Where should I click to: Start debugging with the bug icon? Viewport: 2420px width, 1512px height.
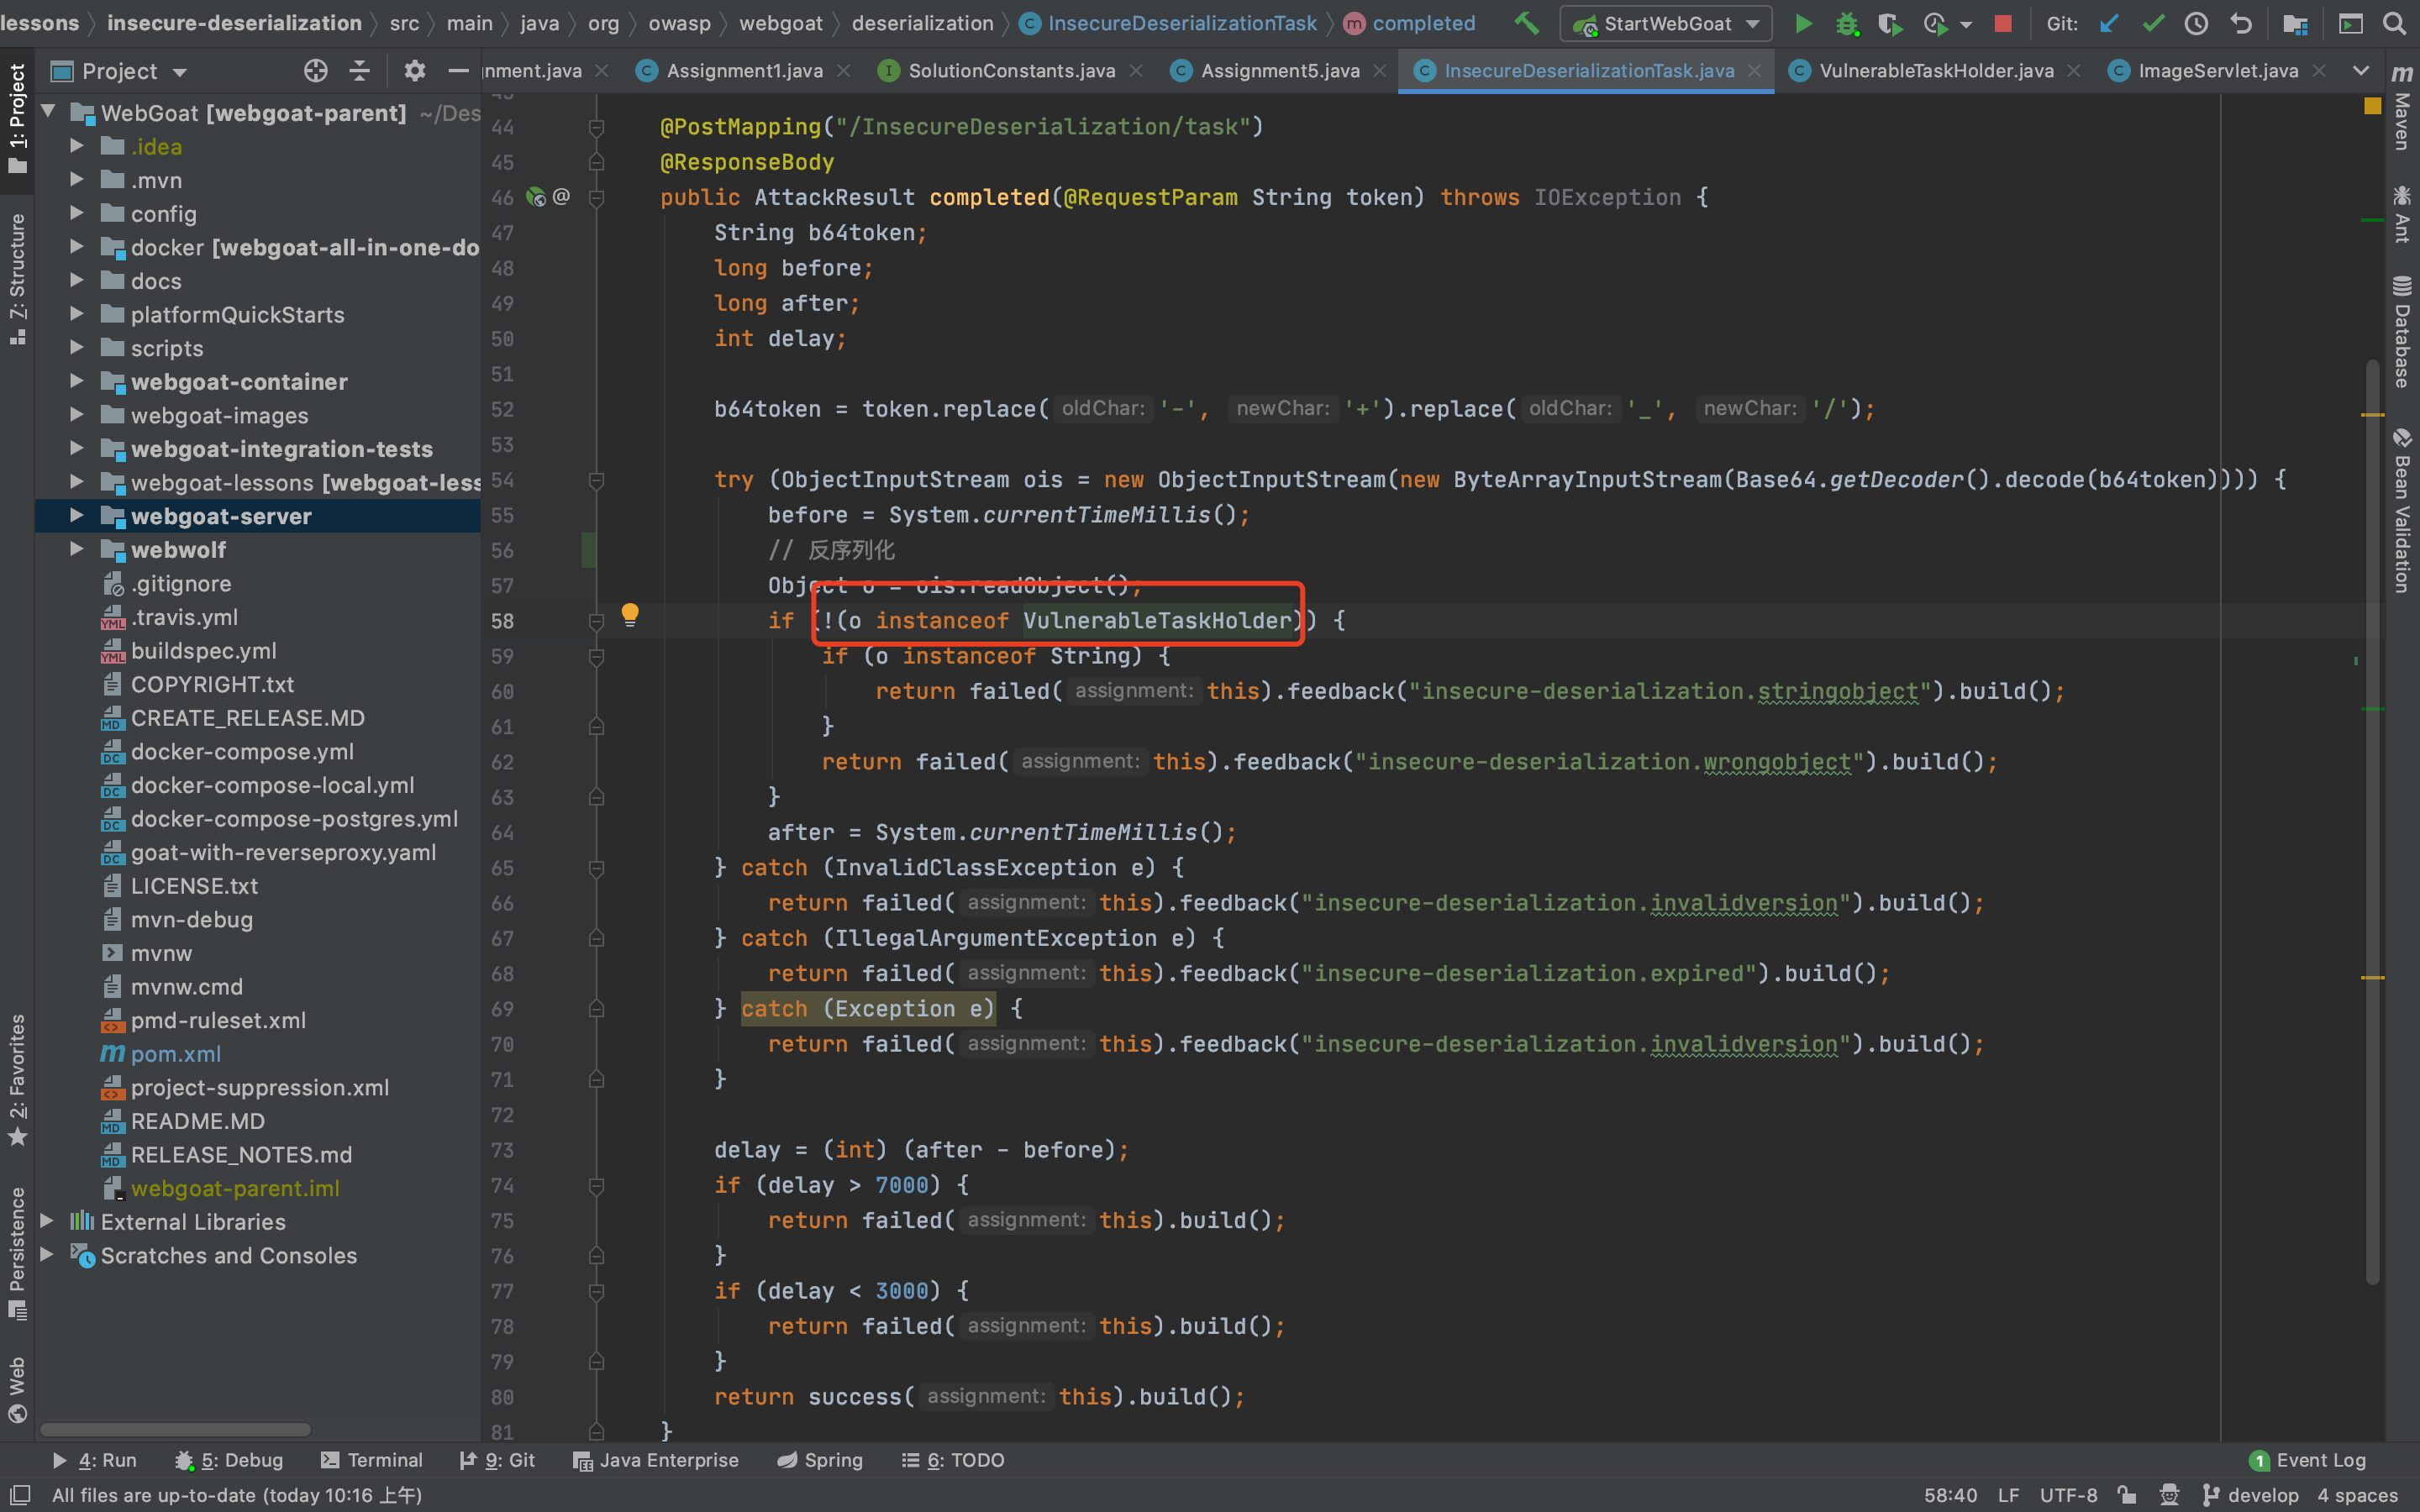point(1846,23)
